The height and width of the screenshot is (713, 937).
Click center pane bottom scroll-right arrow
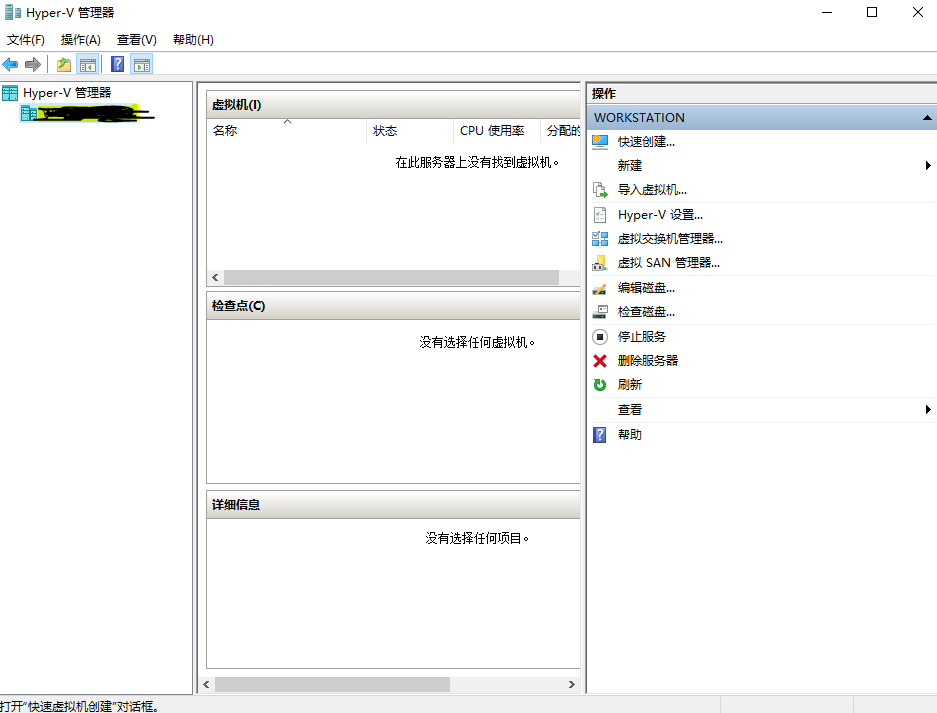coord(572,684)
